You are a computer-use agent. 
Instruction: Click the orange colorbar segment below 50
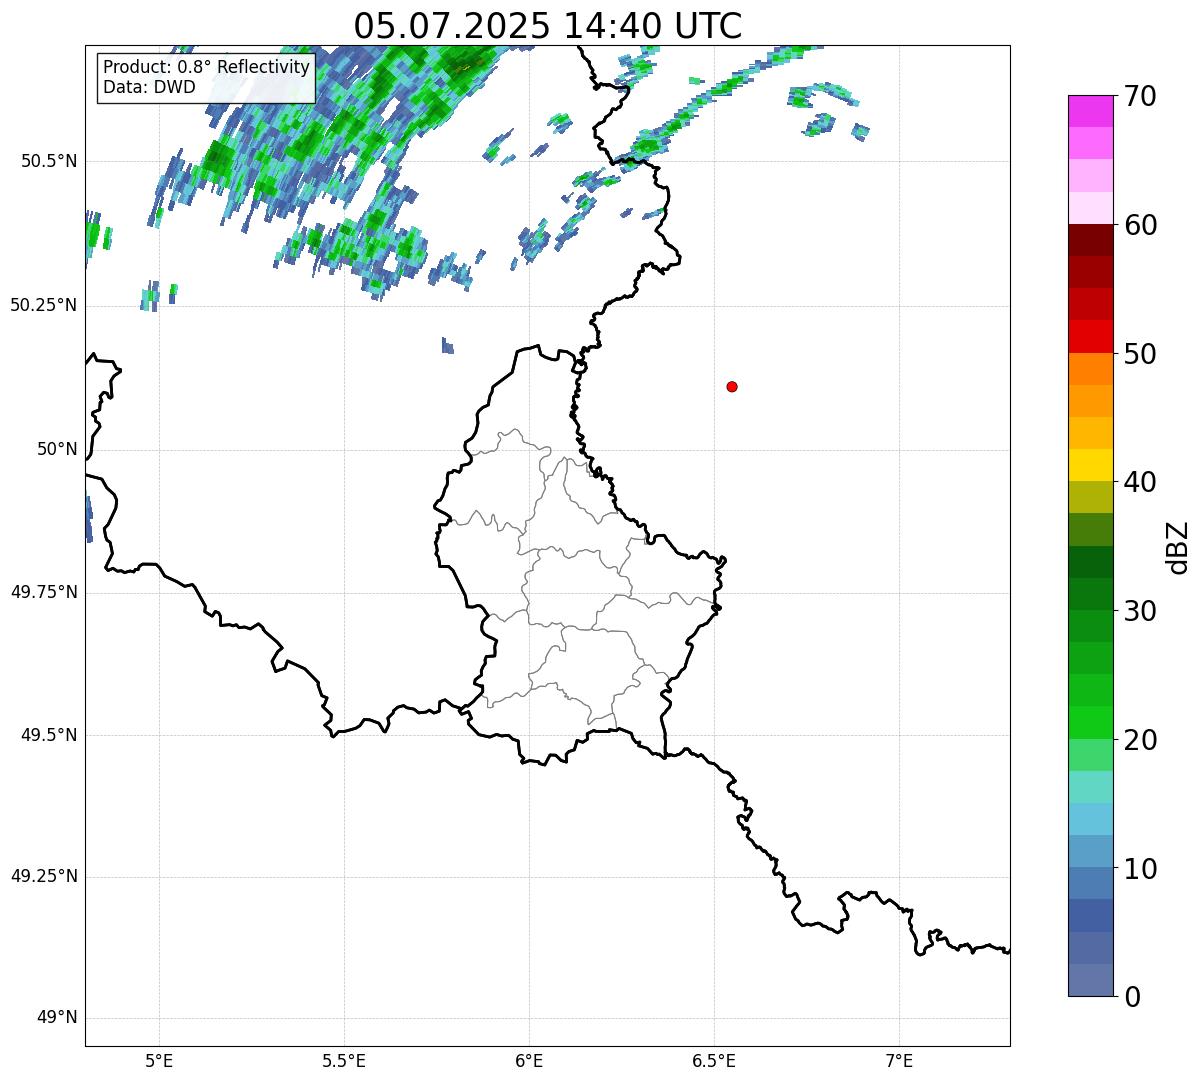coord(1090,369)
